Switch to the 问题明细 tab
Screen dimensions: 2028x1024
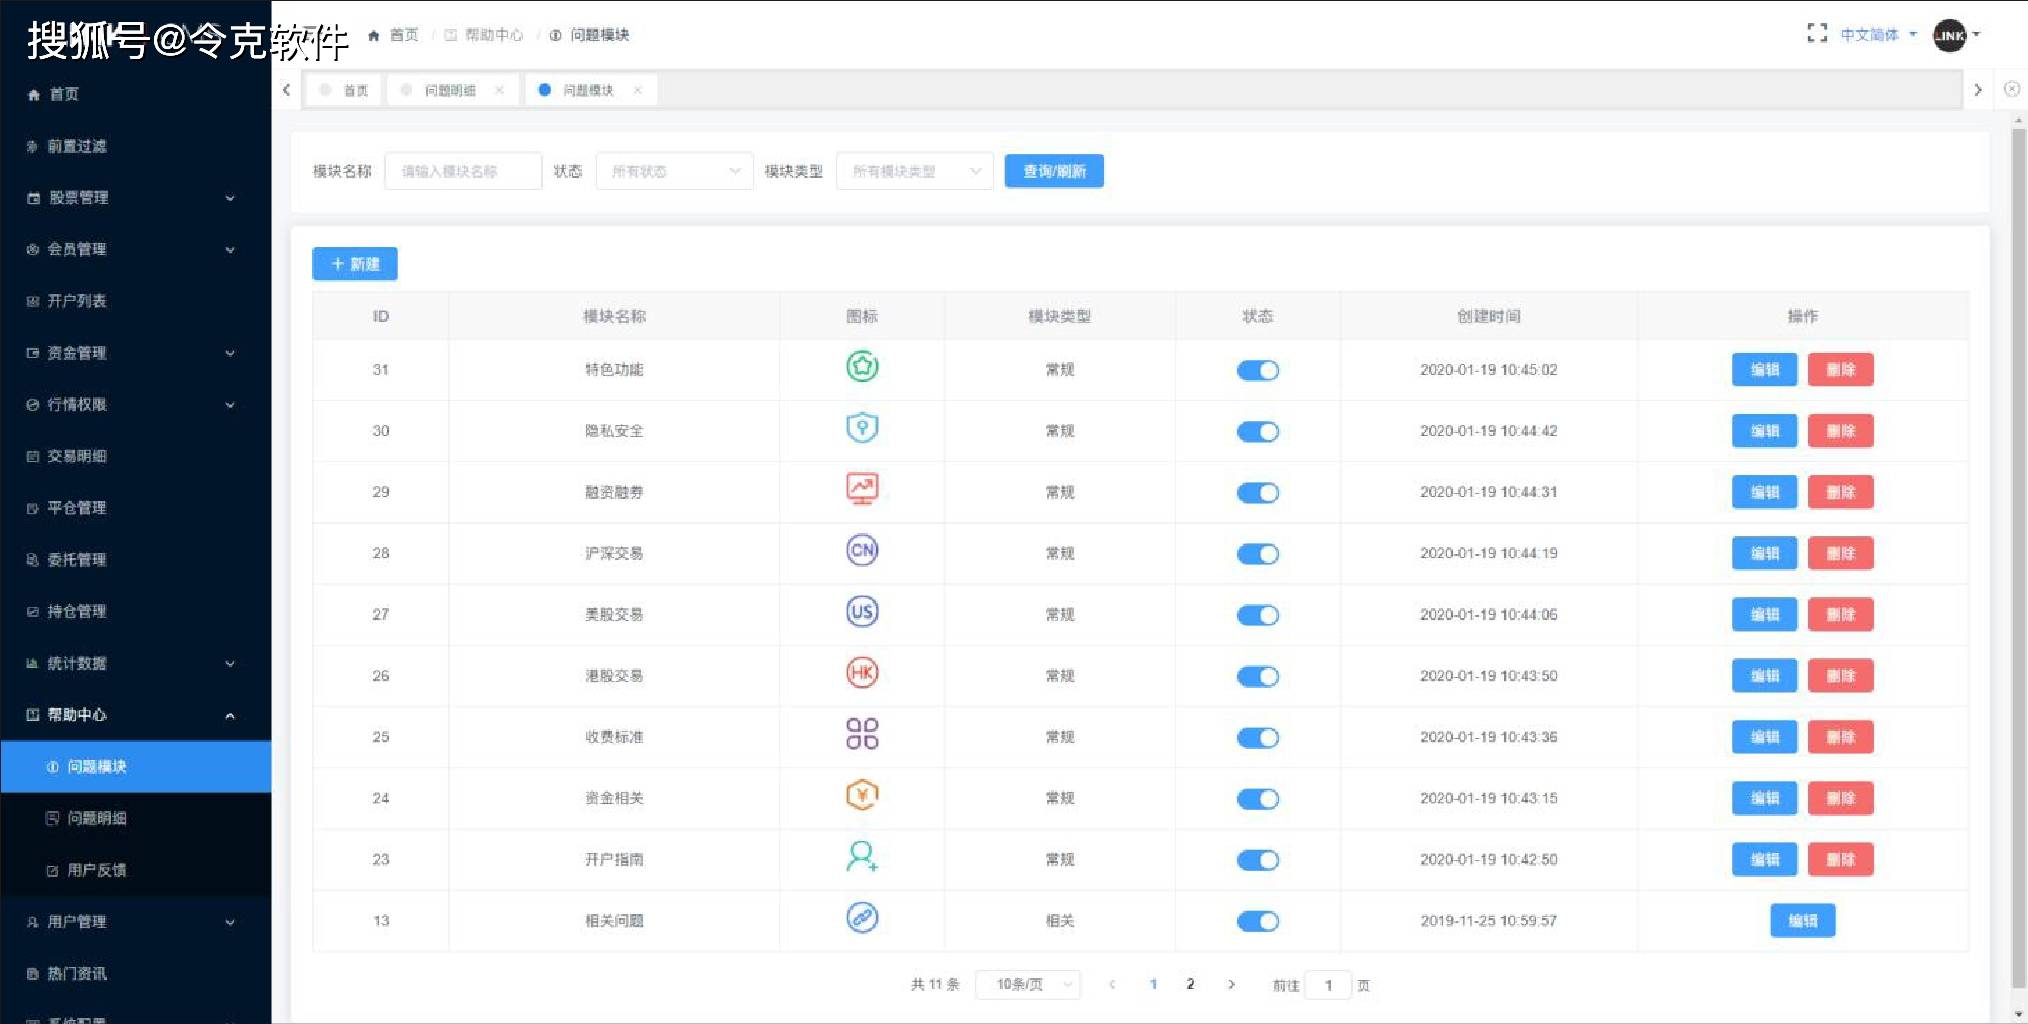[451, 90]
